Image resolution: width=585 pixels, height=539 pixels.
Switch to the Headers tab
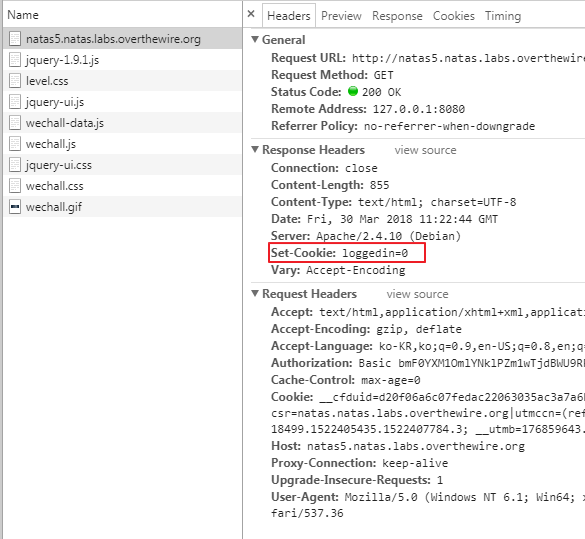289,16
